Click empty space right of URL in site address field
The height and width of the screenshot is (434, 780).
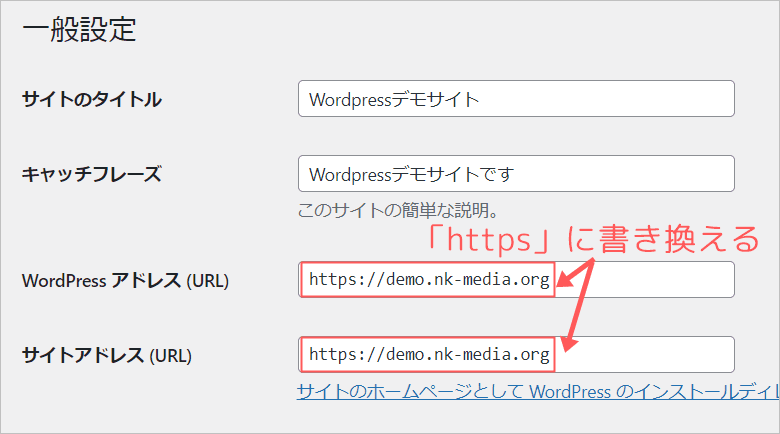tap(660, 355)
